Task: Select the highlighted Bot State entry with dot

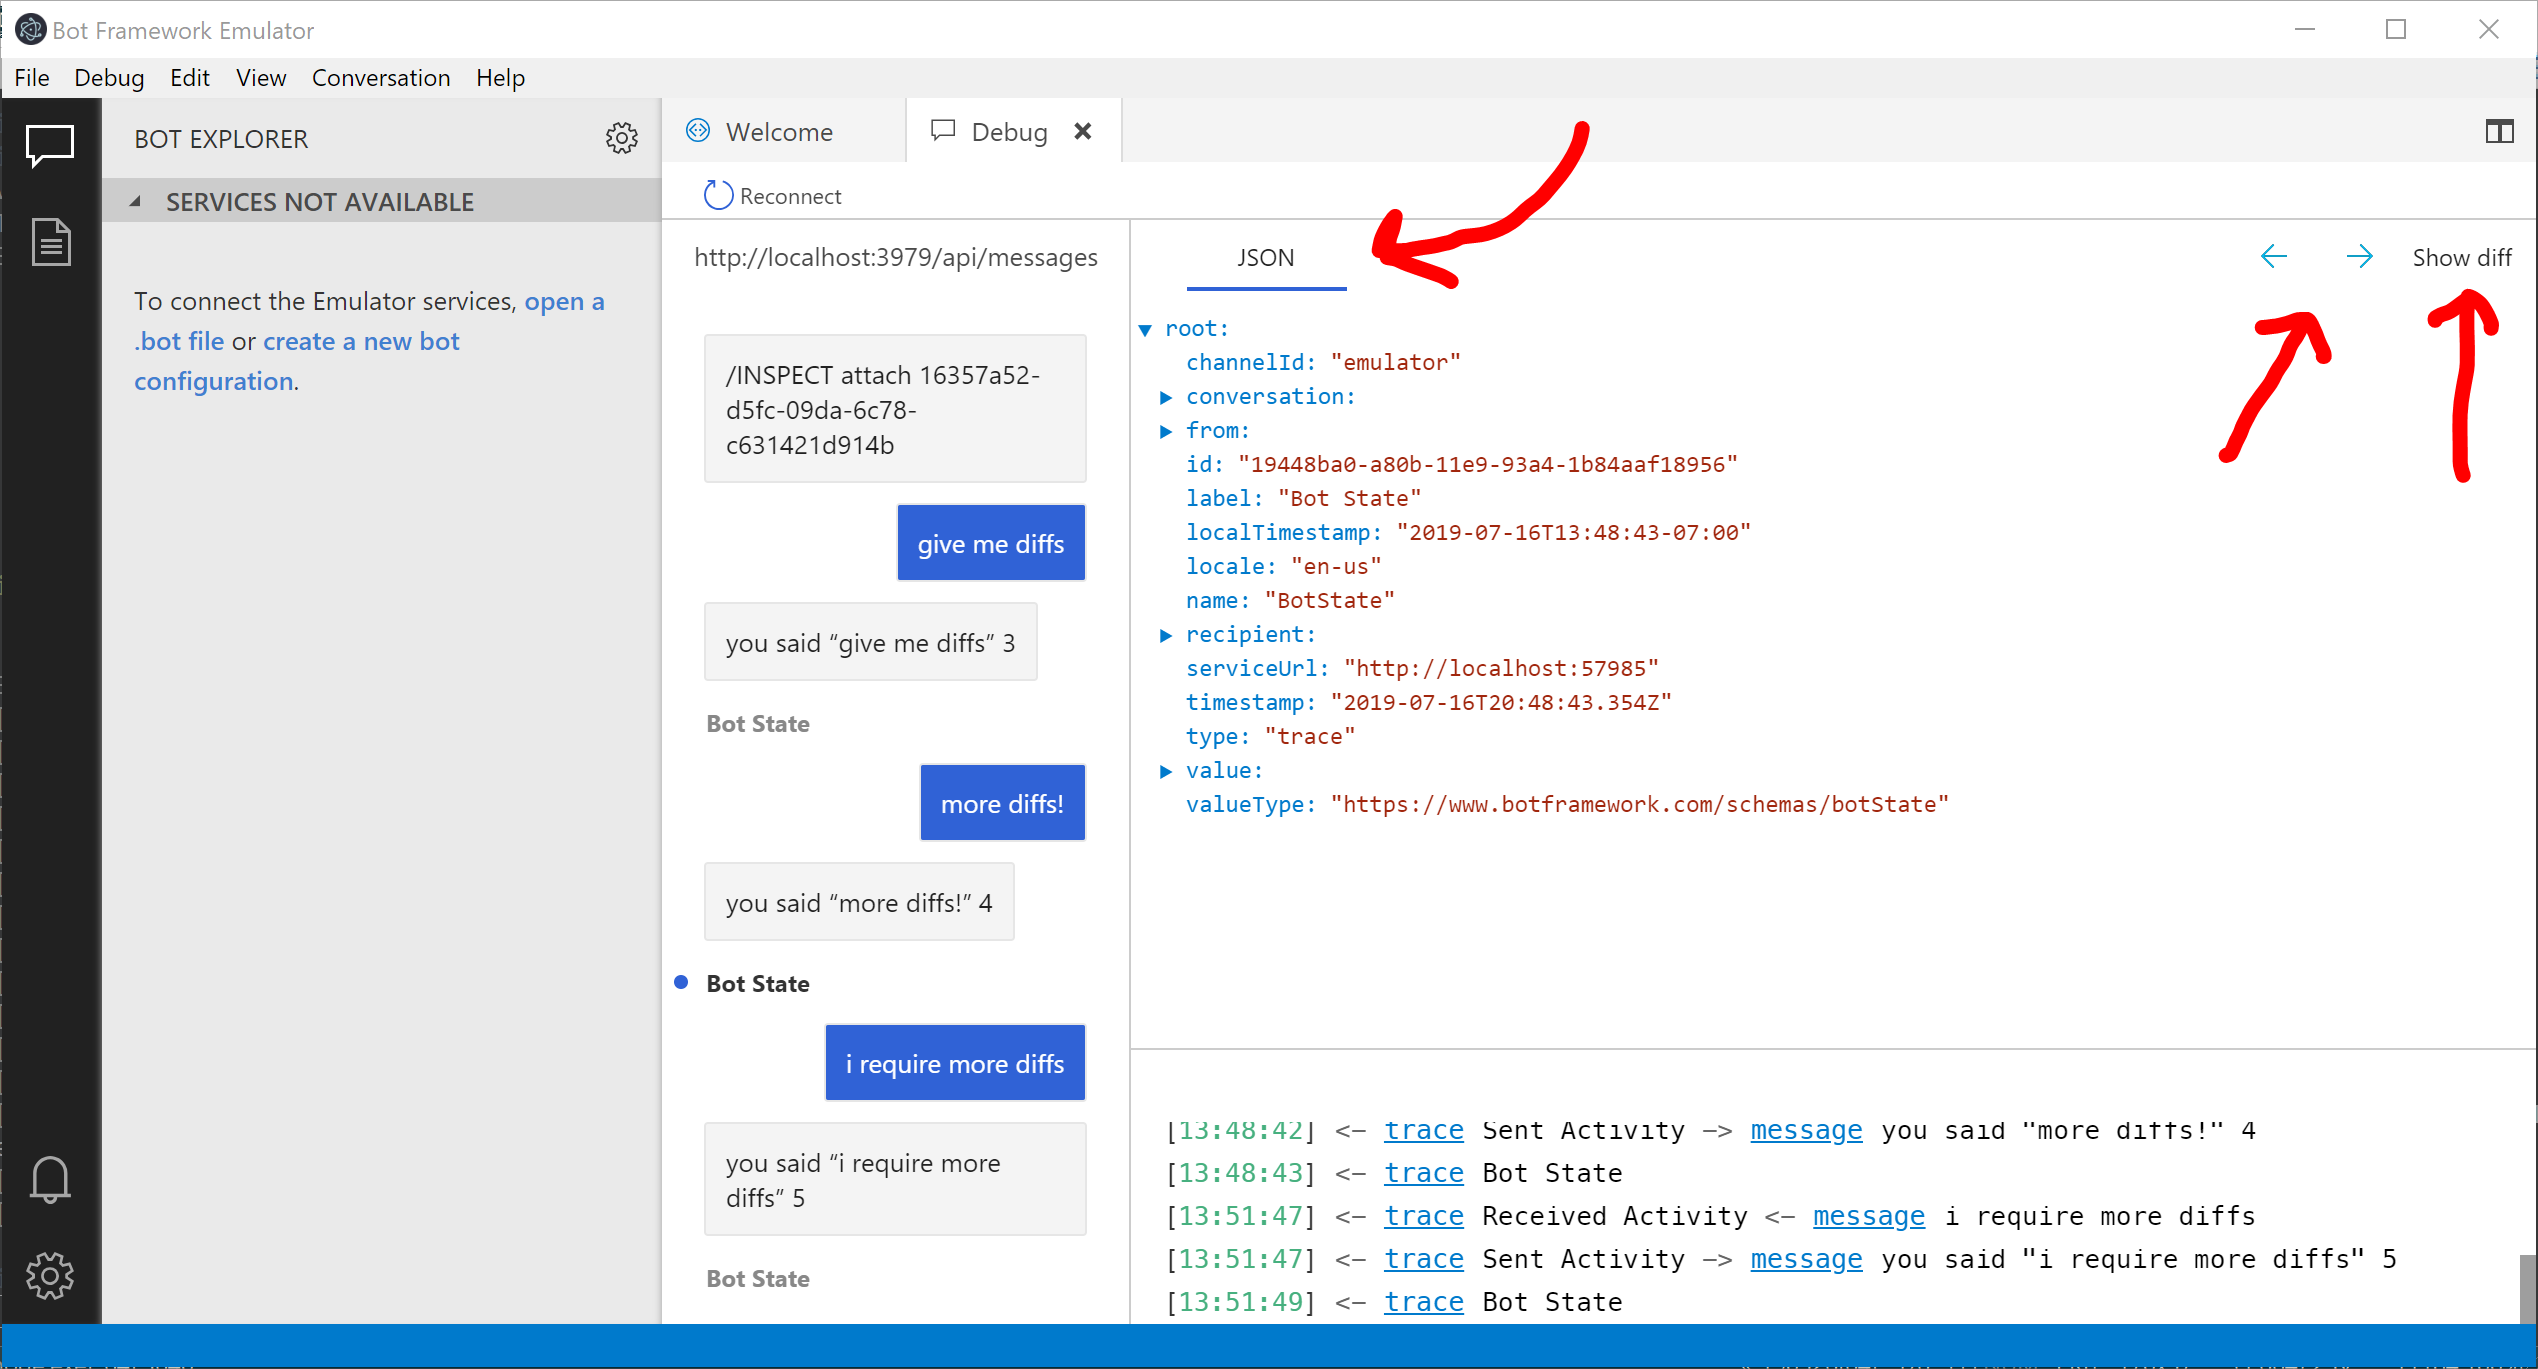Action: click(x=757, y=983)
